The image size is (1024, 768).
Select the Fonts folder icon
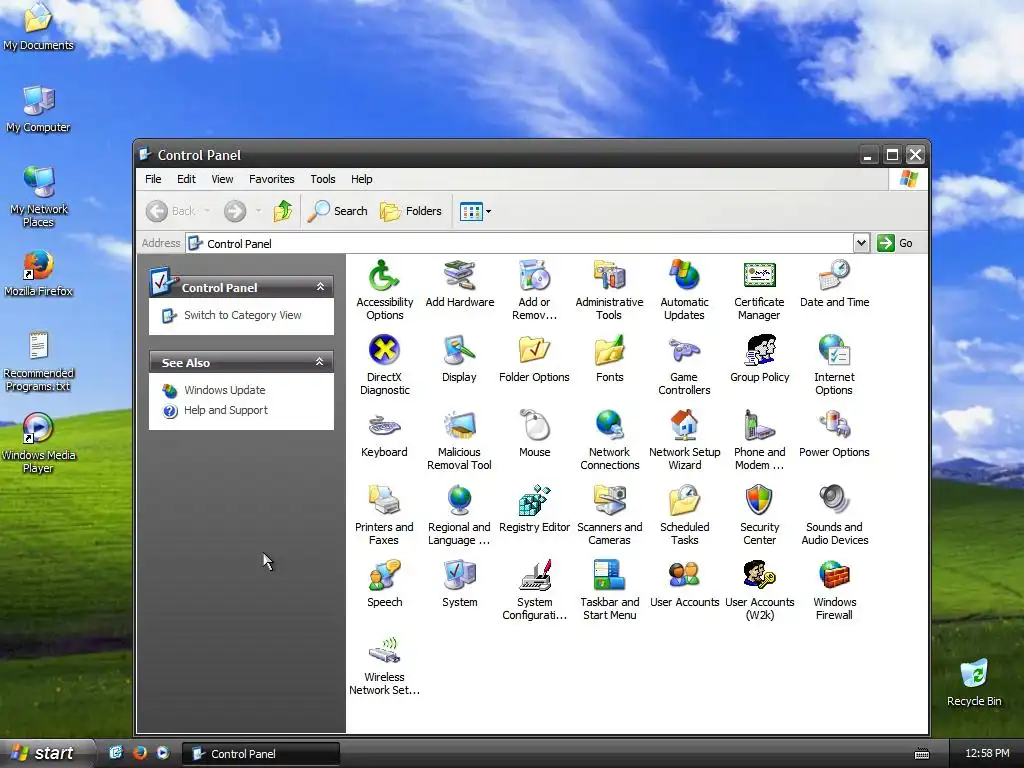click(609, 359)
